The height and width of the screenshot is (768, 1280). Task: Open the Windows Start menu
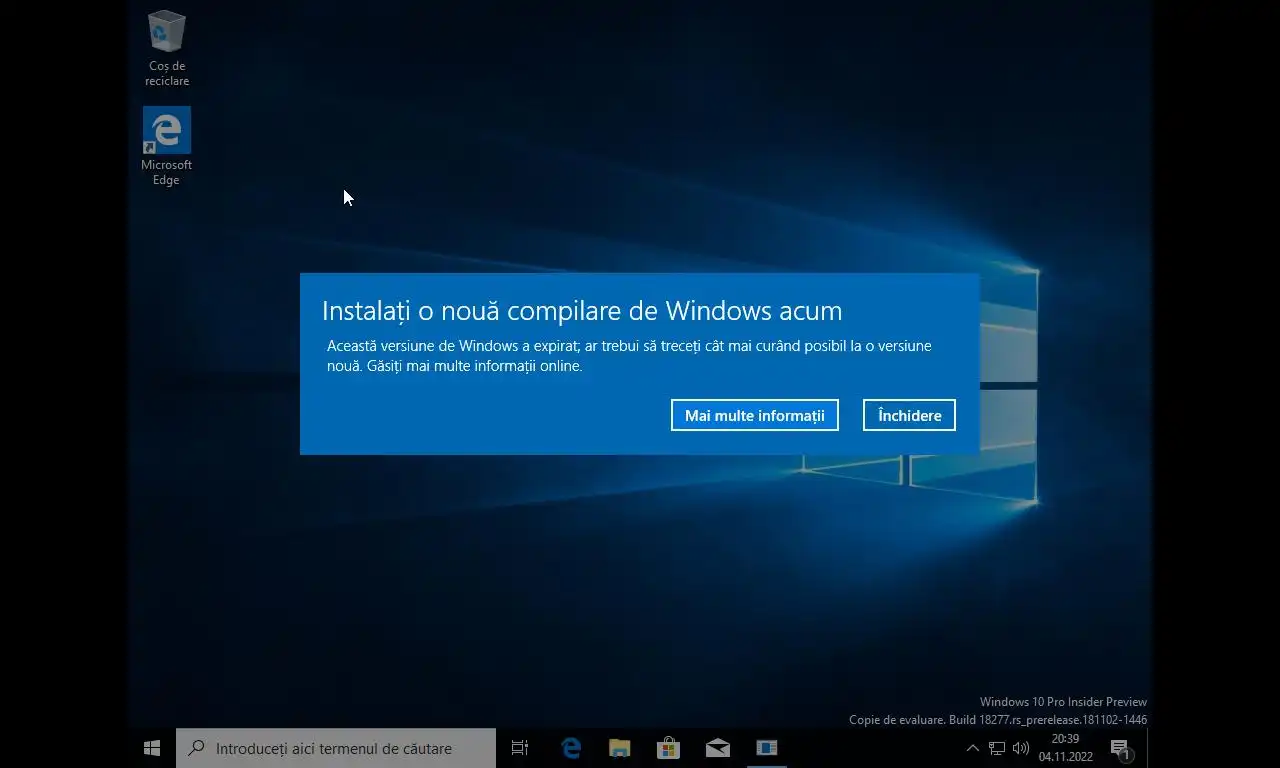(152, 748)
